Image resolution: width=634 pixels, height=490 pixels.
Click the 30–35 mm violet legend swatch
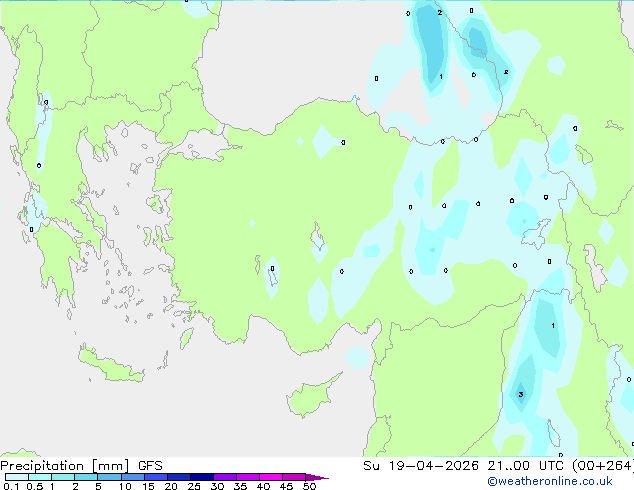tap(224, 477)
